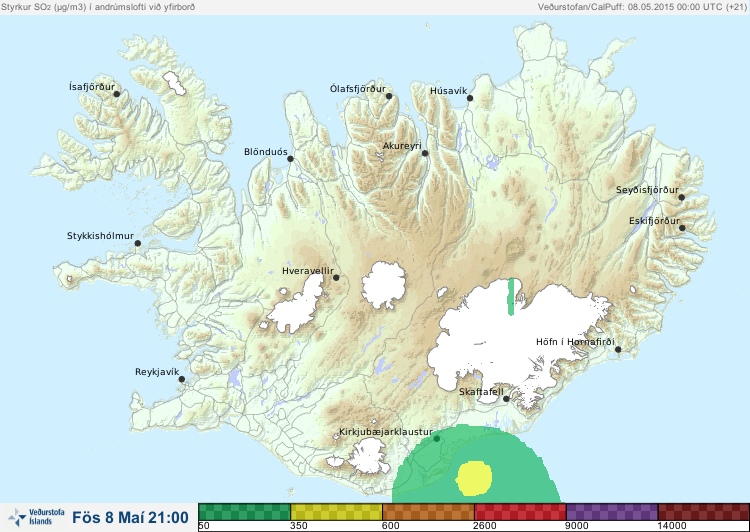Click the '14000' legend value

[672, 526]
